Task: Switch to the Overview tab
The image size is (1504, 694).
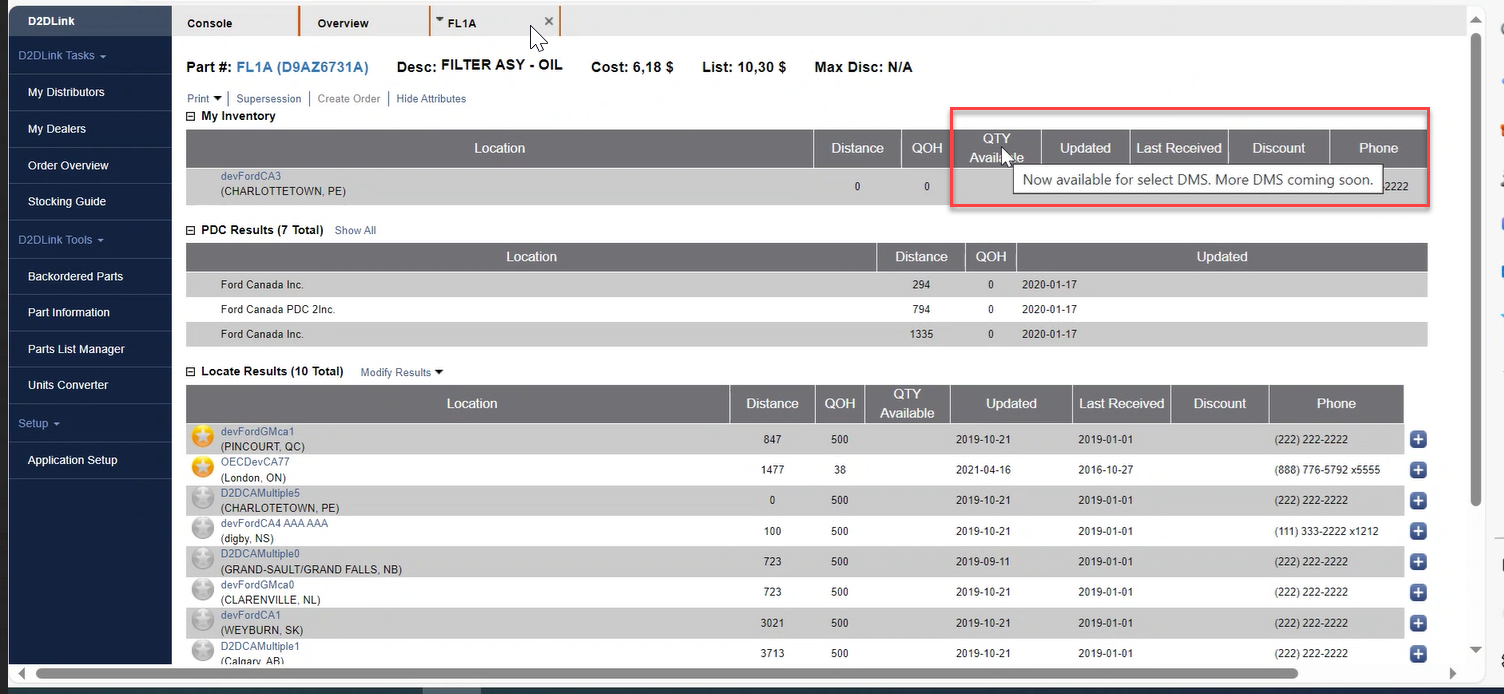Action: coord(343,23)
